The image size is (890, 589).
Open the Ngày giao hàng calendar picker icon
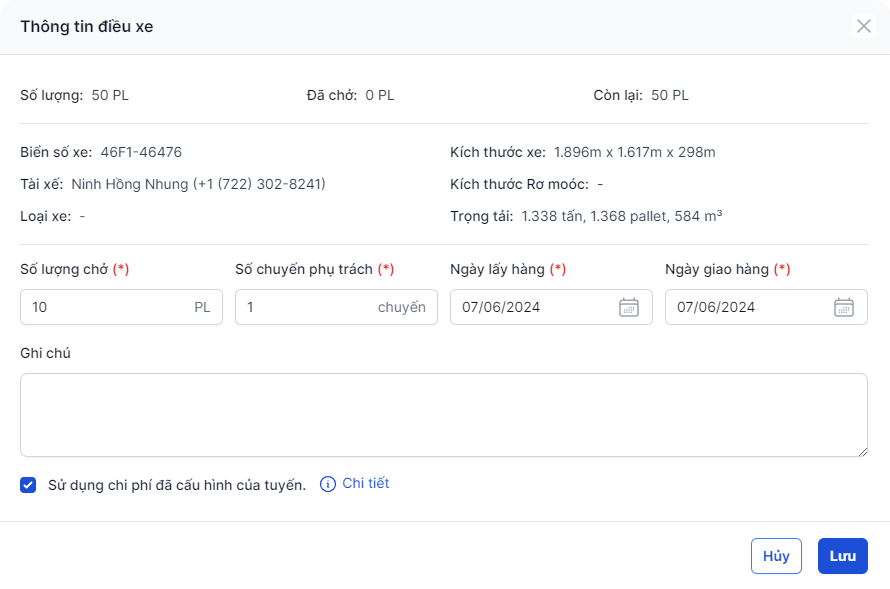(x=843, y=307)
